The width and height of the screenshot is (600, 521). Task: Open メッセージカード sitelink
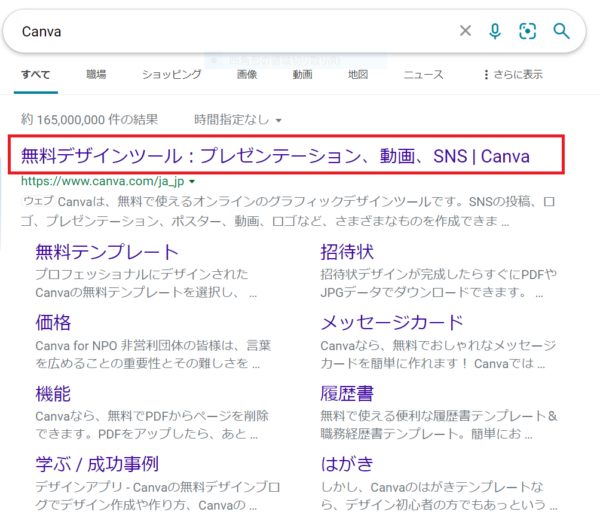point(392,322)
